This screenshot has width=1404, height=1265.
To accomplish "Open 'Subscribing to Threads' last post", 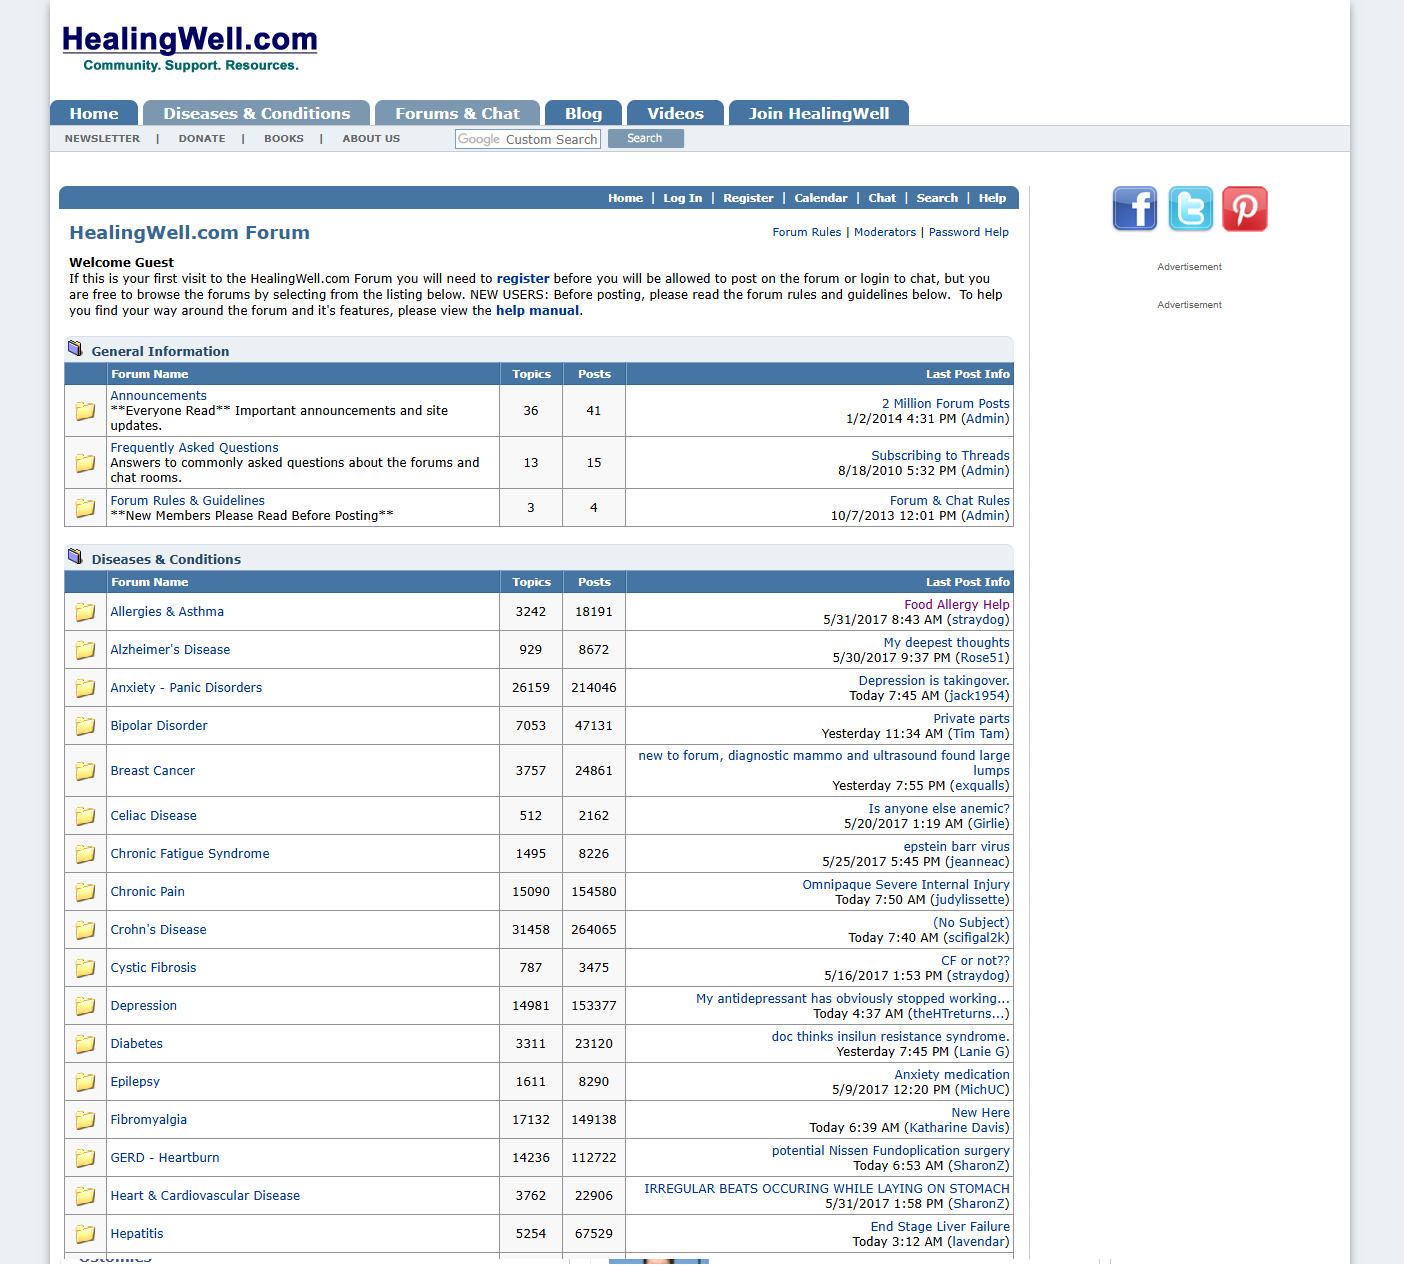I will 940,456.
